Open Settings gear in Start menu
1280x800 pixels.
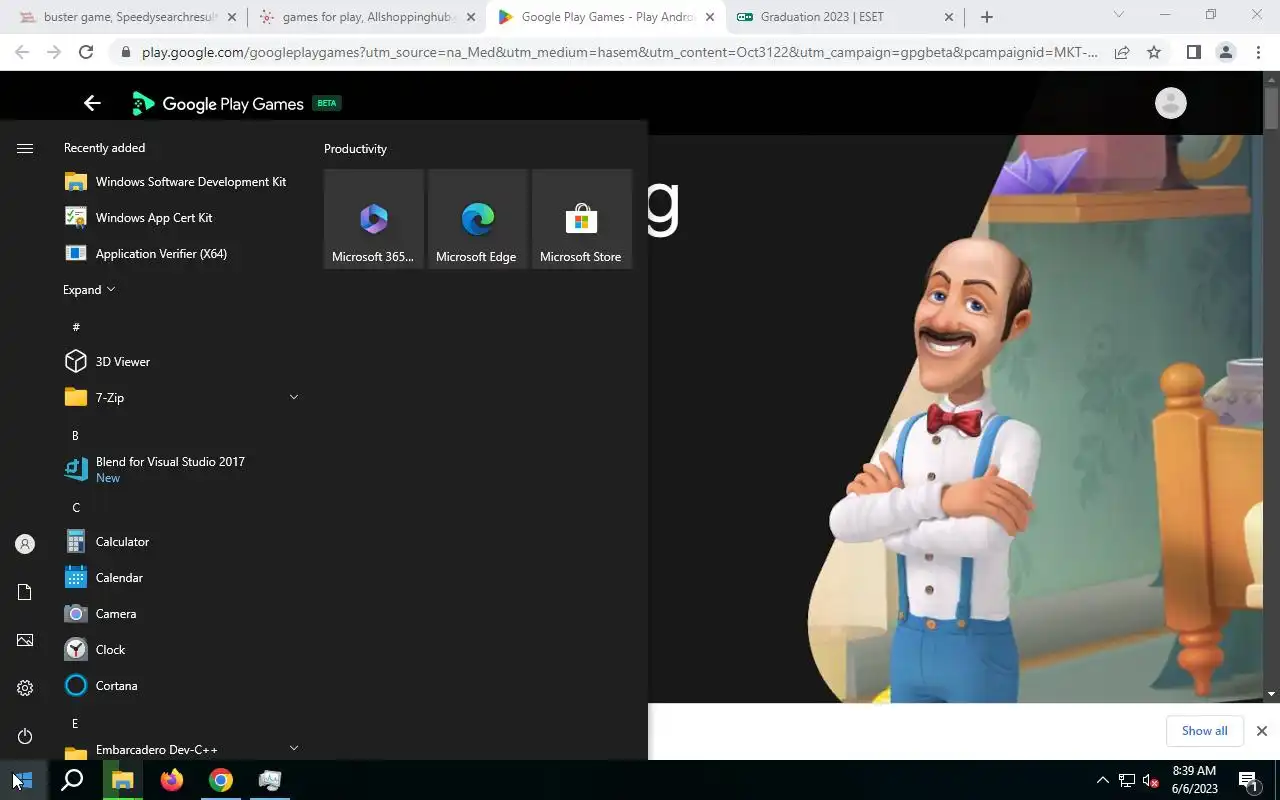(25, 688)
